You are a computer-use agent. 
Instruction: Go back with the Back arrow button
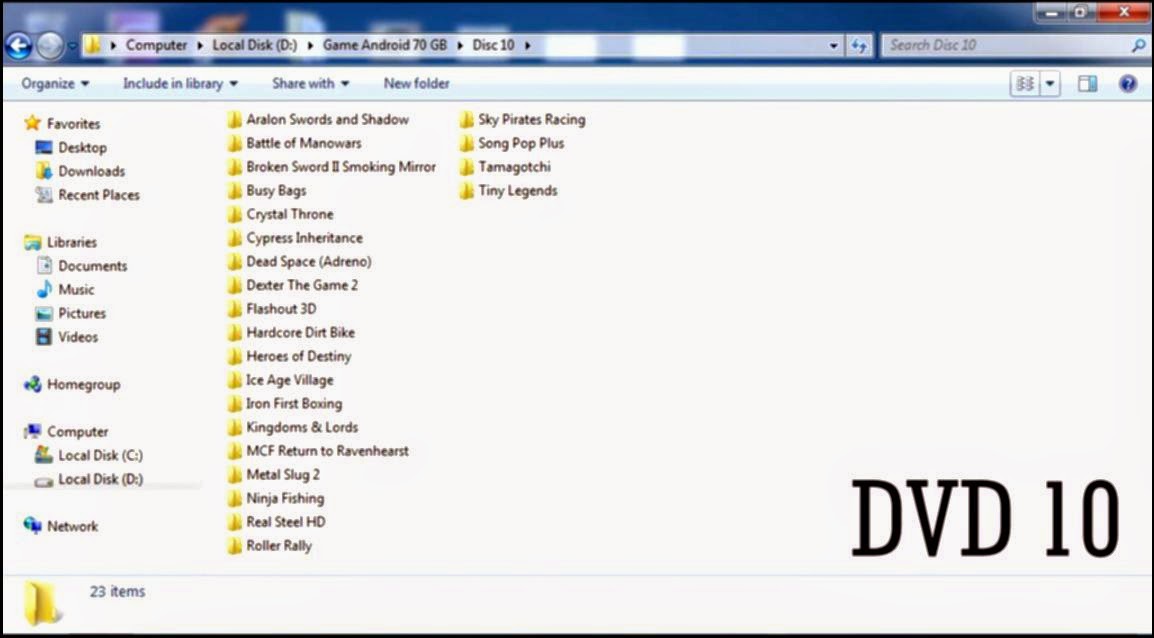tap(19, 46)
